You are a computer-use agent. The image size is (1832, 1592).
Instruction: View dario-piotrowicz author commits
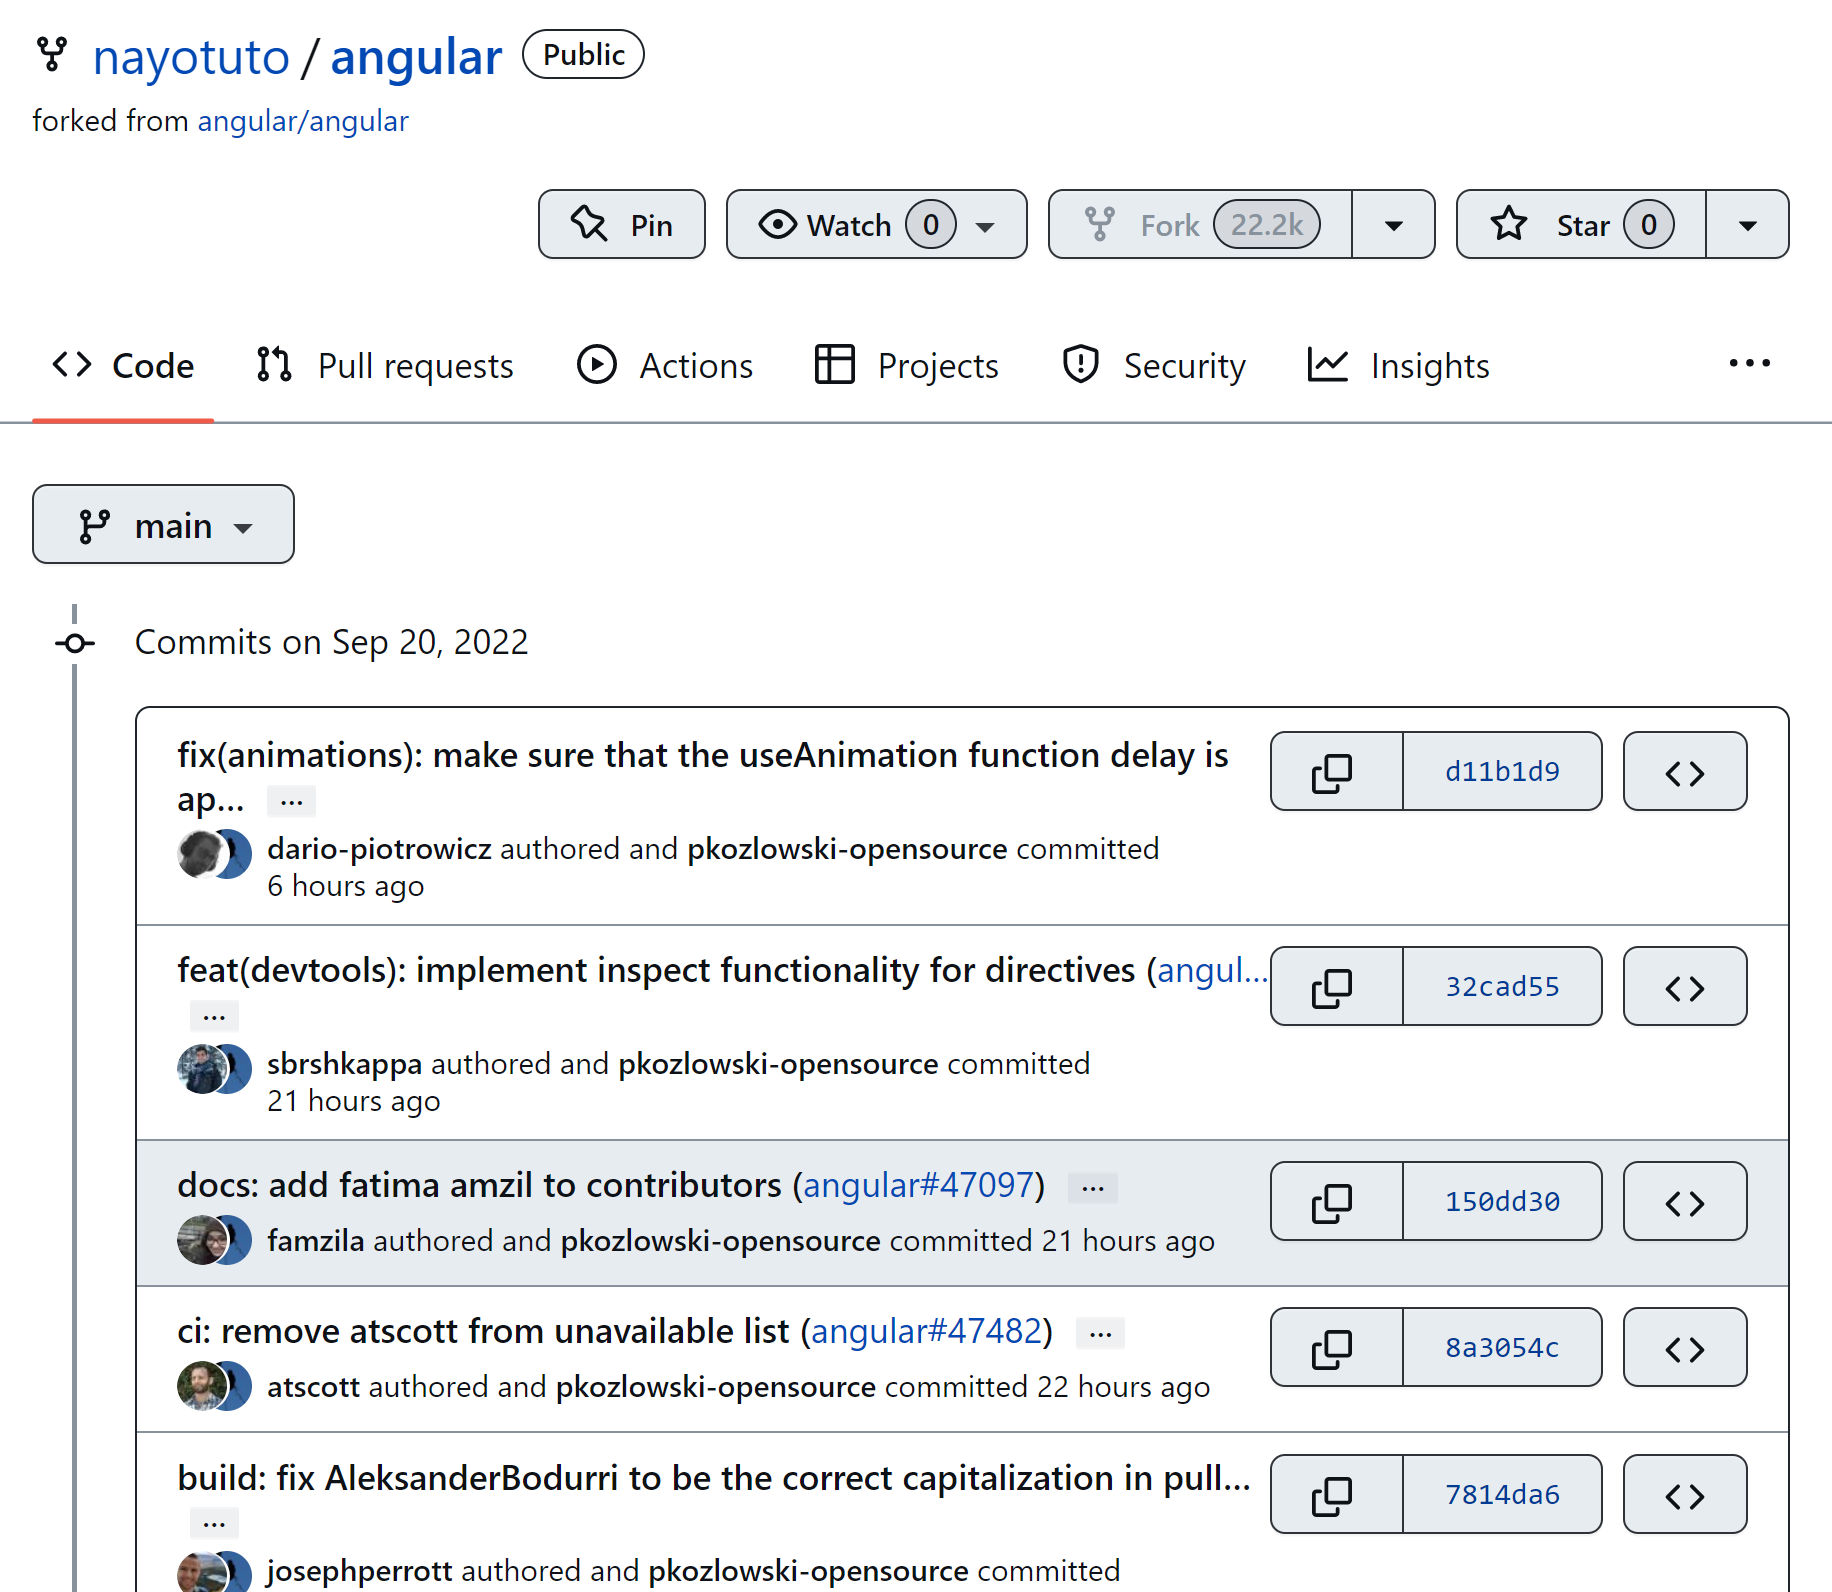pos(379,848)
